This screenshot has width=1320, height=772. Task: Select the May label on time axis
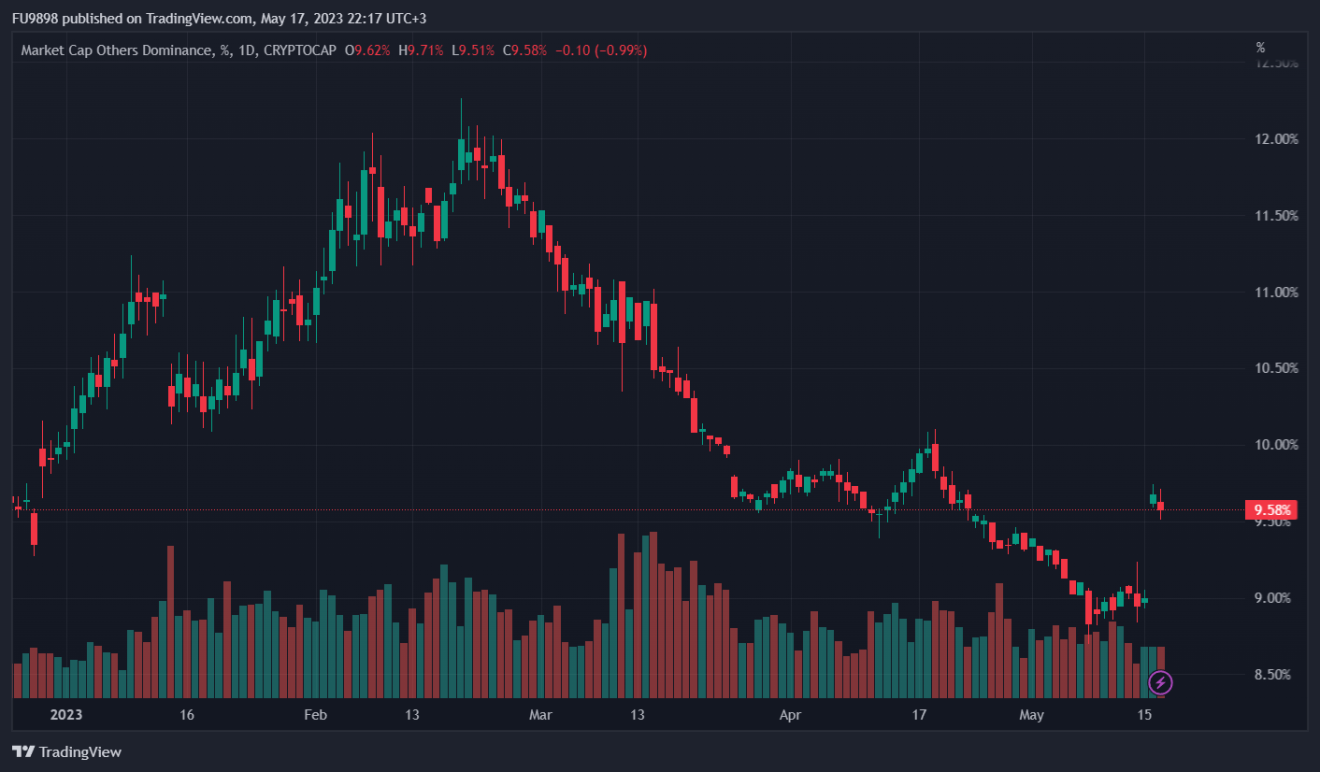tap(1031, 715)
